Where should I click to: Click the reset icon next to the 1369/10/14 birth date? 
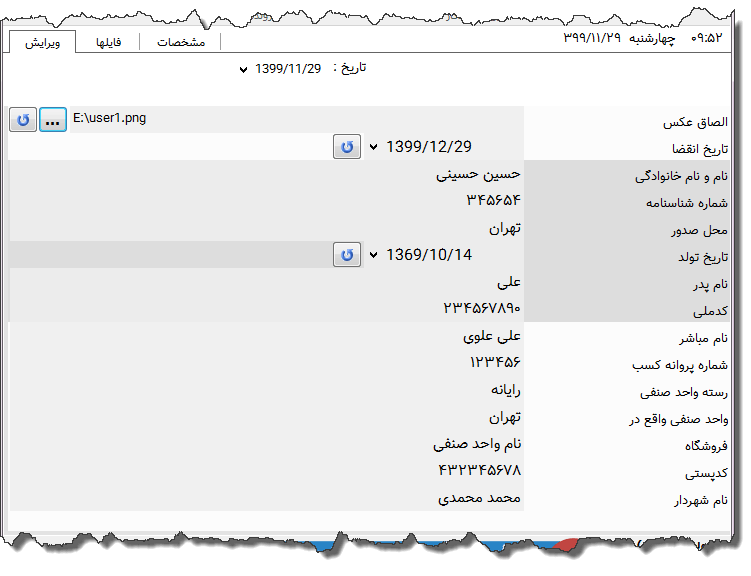347,255
